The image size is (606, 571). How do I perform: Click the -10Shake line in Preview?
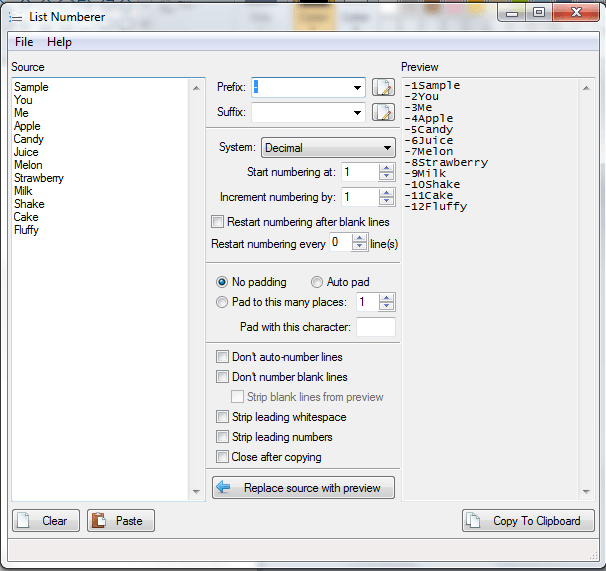432,184
